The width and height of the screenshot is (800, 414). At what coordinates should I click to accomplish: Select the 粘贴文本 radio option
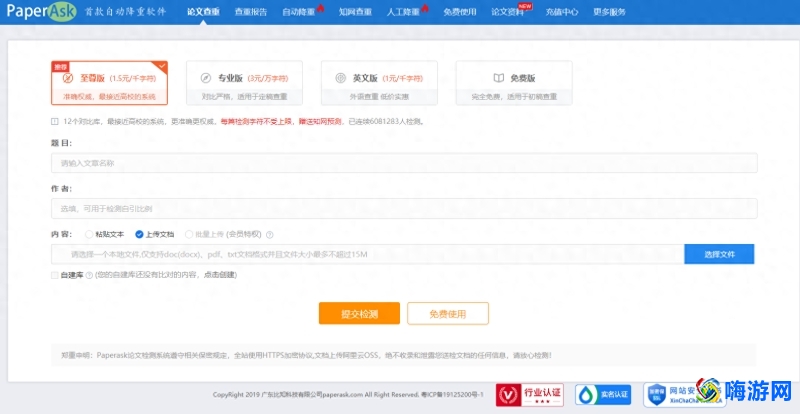coord(89,234)
